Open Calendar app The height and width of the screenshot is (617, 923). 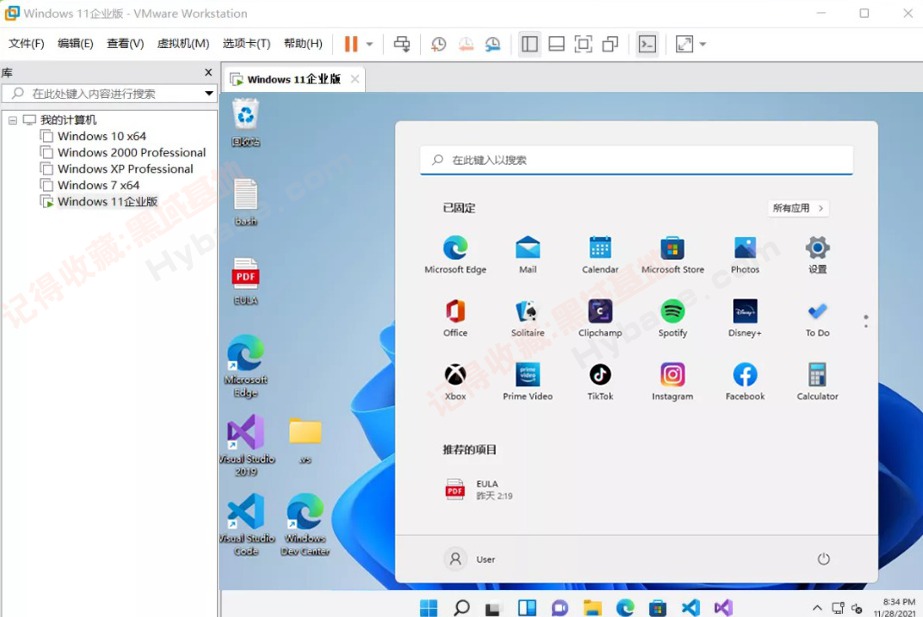(600, 254)
